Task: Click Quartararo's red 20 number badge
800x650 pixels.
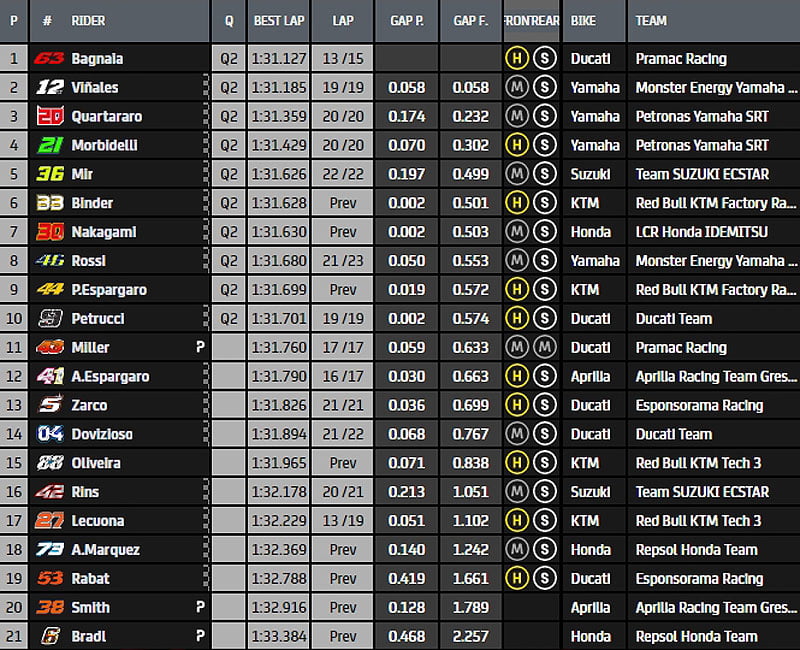Action: coord(49,117)
